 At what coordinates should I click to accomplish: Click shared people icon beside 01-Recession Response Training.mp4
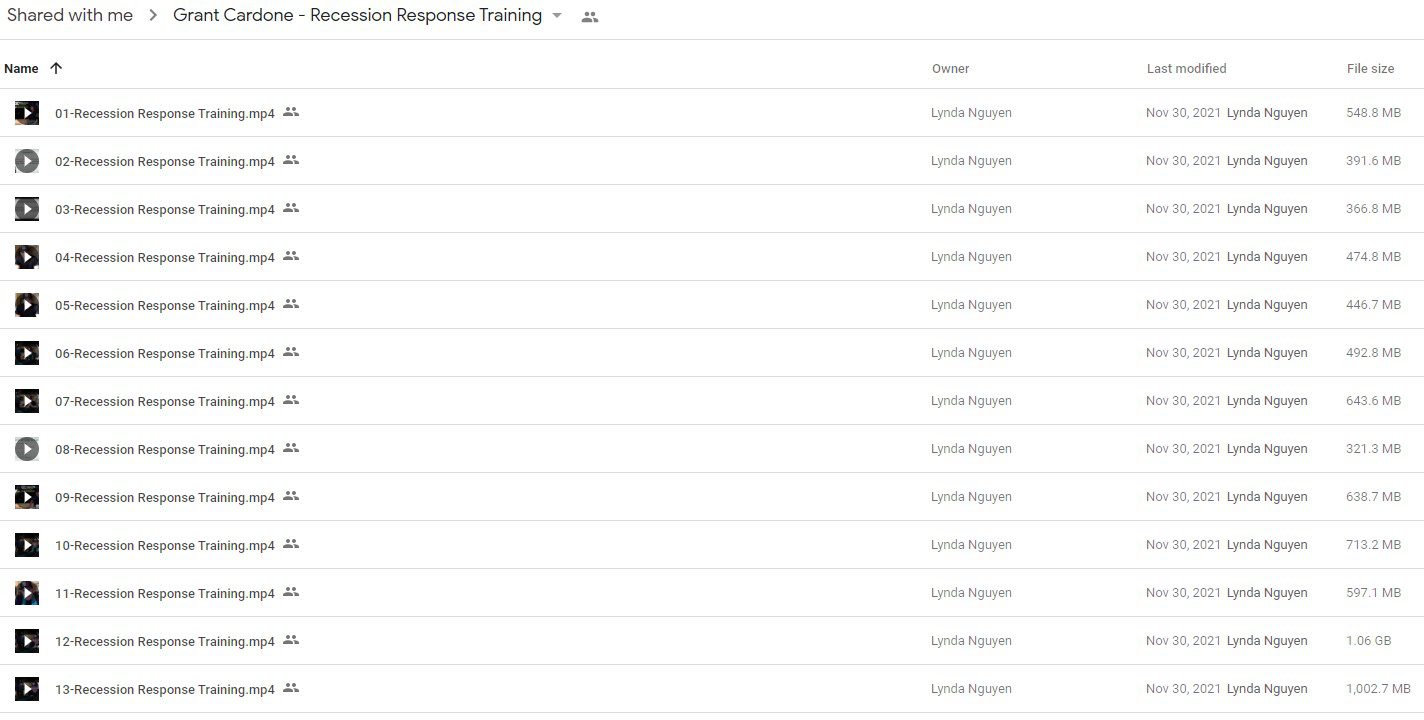(291, 112)
